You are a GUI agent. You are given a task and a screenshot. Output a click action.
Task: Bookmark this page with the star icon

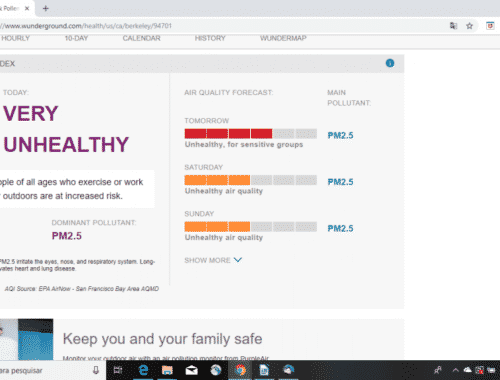pos(469,26)
